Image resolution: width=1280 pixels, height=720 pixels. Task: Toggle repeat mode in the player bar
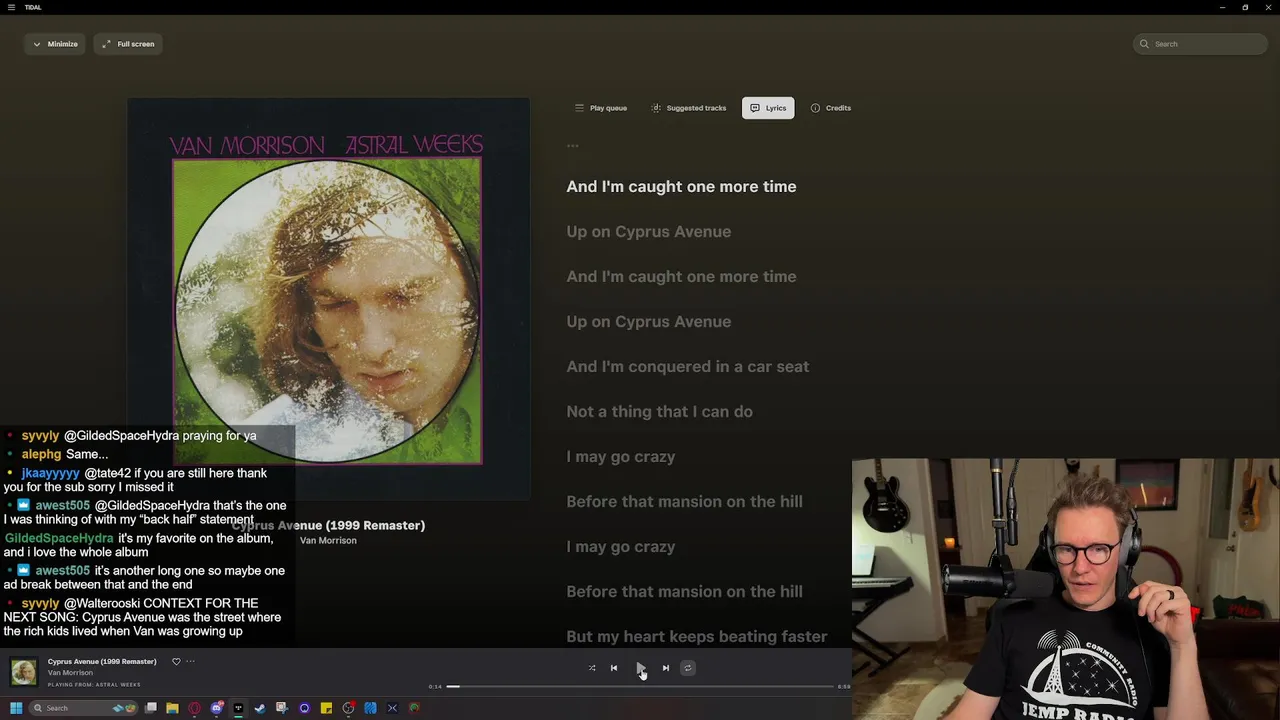(688, 668)
